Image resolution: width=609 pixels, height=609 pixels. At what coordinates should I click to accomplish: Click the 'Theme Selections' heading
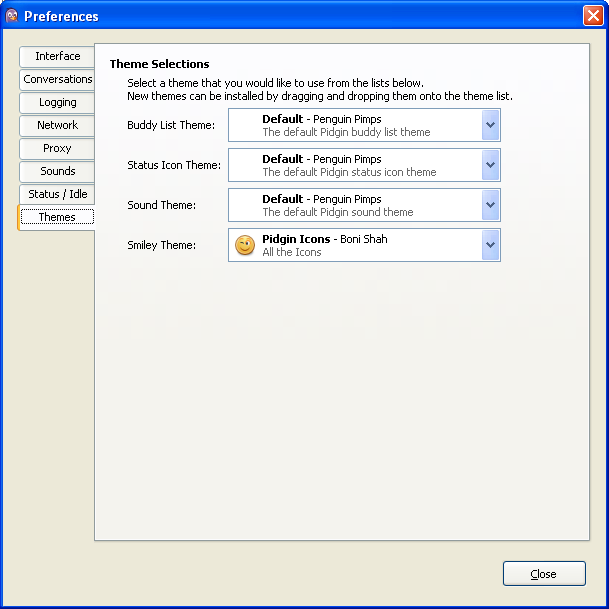click(159, 64)
